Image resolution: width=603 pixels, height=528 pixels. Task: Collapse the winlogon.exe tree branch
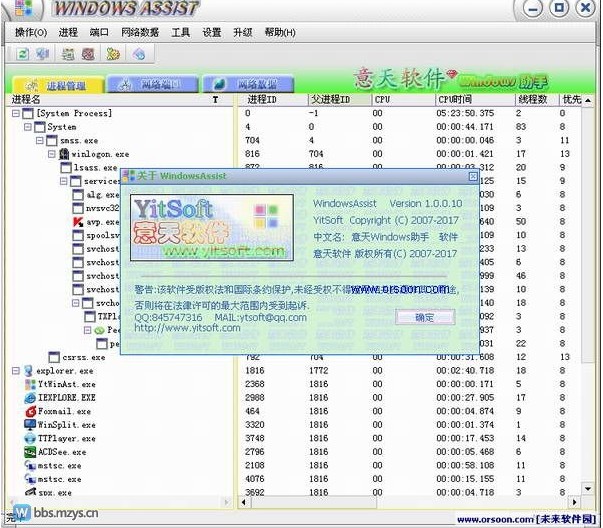click(x=52, y=155)
